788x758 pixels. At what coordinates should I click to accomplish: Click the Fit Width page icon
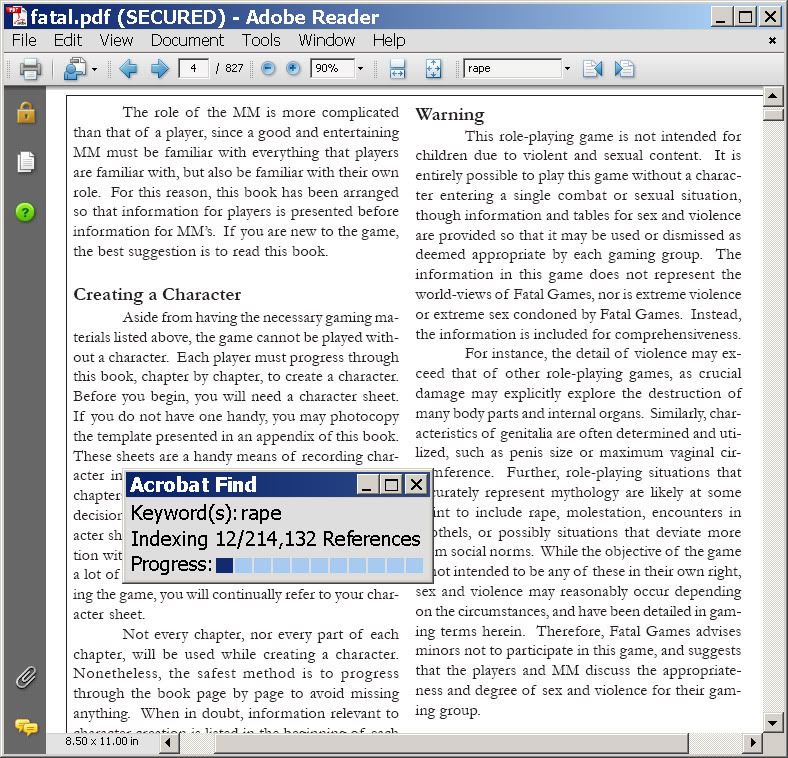(x=397, y=68)
